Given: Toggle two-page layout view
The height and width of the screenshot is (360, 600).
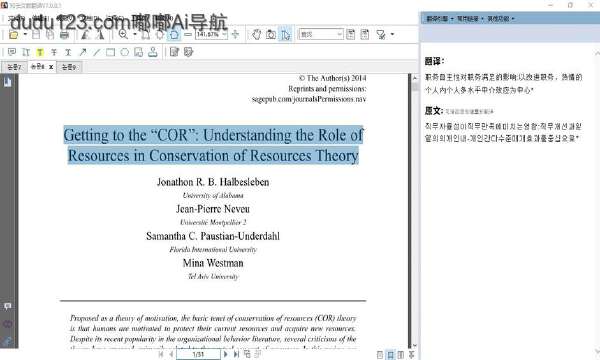Looking at the screenshot, I should (x=401, y=355).
